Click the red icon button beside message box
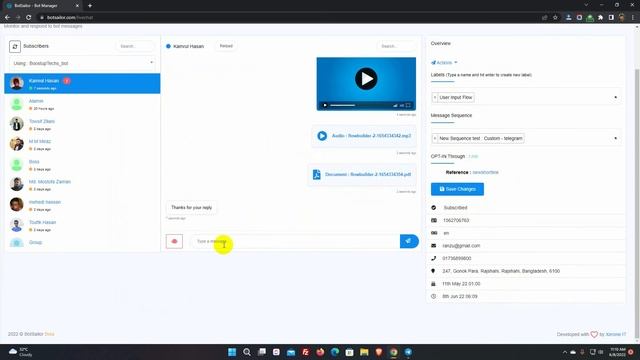The height and width of the screenshot is (360, 640). pos(174,241)
